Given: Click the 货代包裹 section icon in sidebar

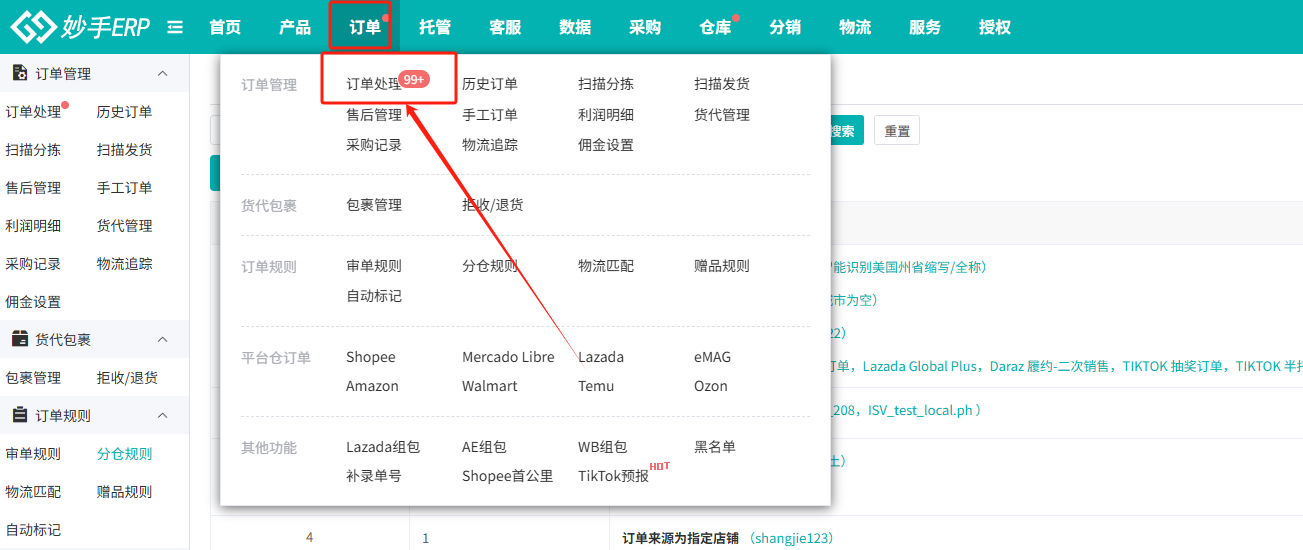Looking at the screenshot, I should [x=20, y=339].
